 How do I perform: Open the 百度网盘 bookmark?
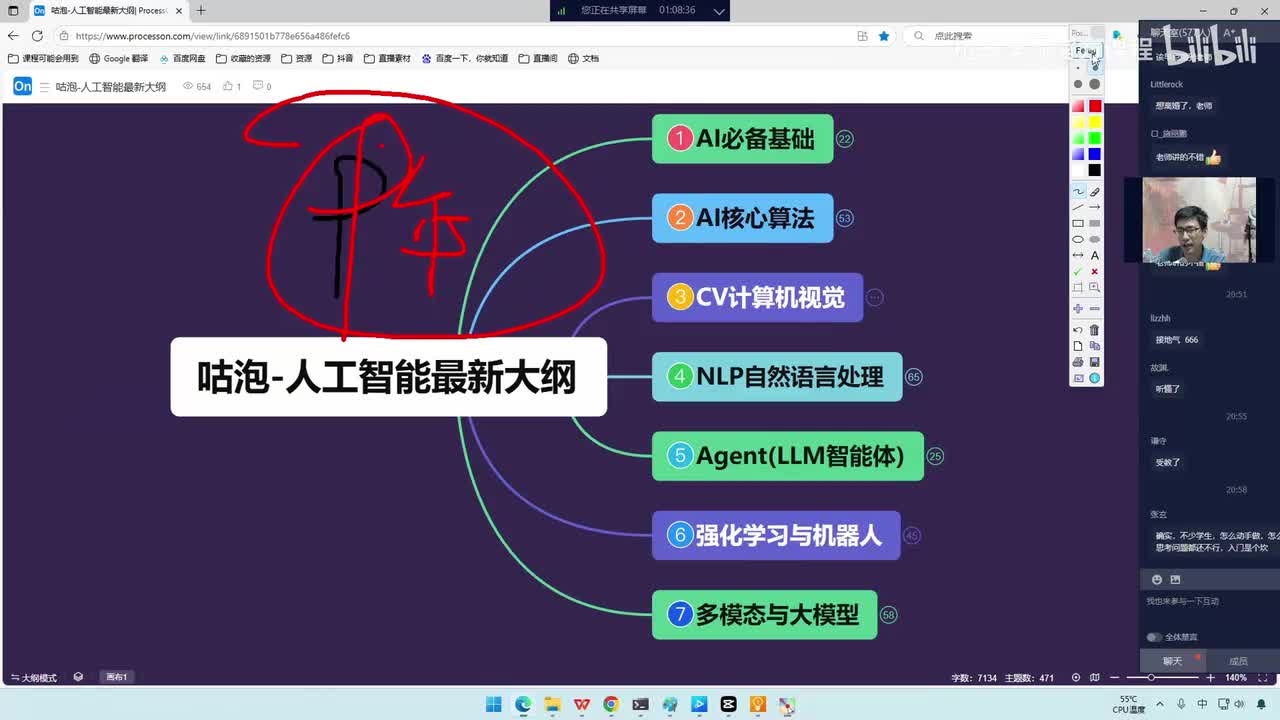click(x=182, y=58)
